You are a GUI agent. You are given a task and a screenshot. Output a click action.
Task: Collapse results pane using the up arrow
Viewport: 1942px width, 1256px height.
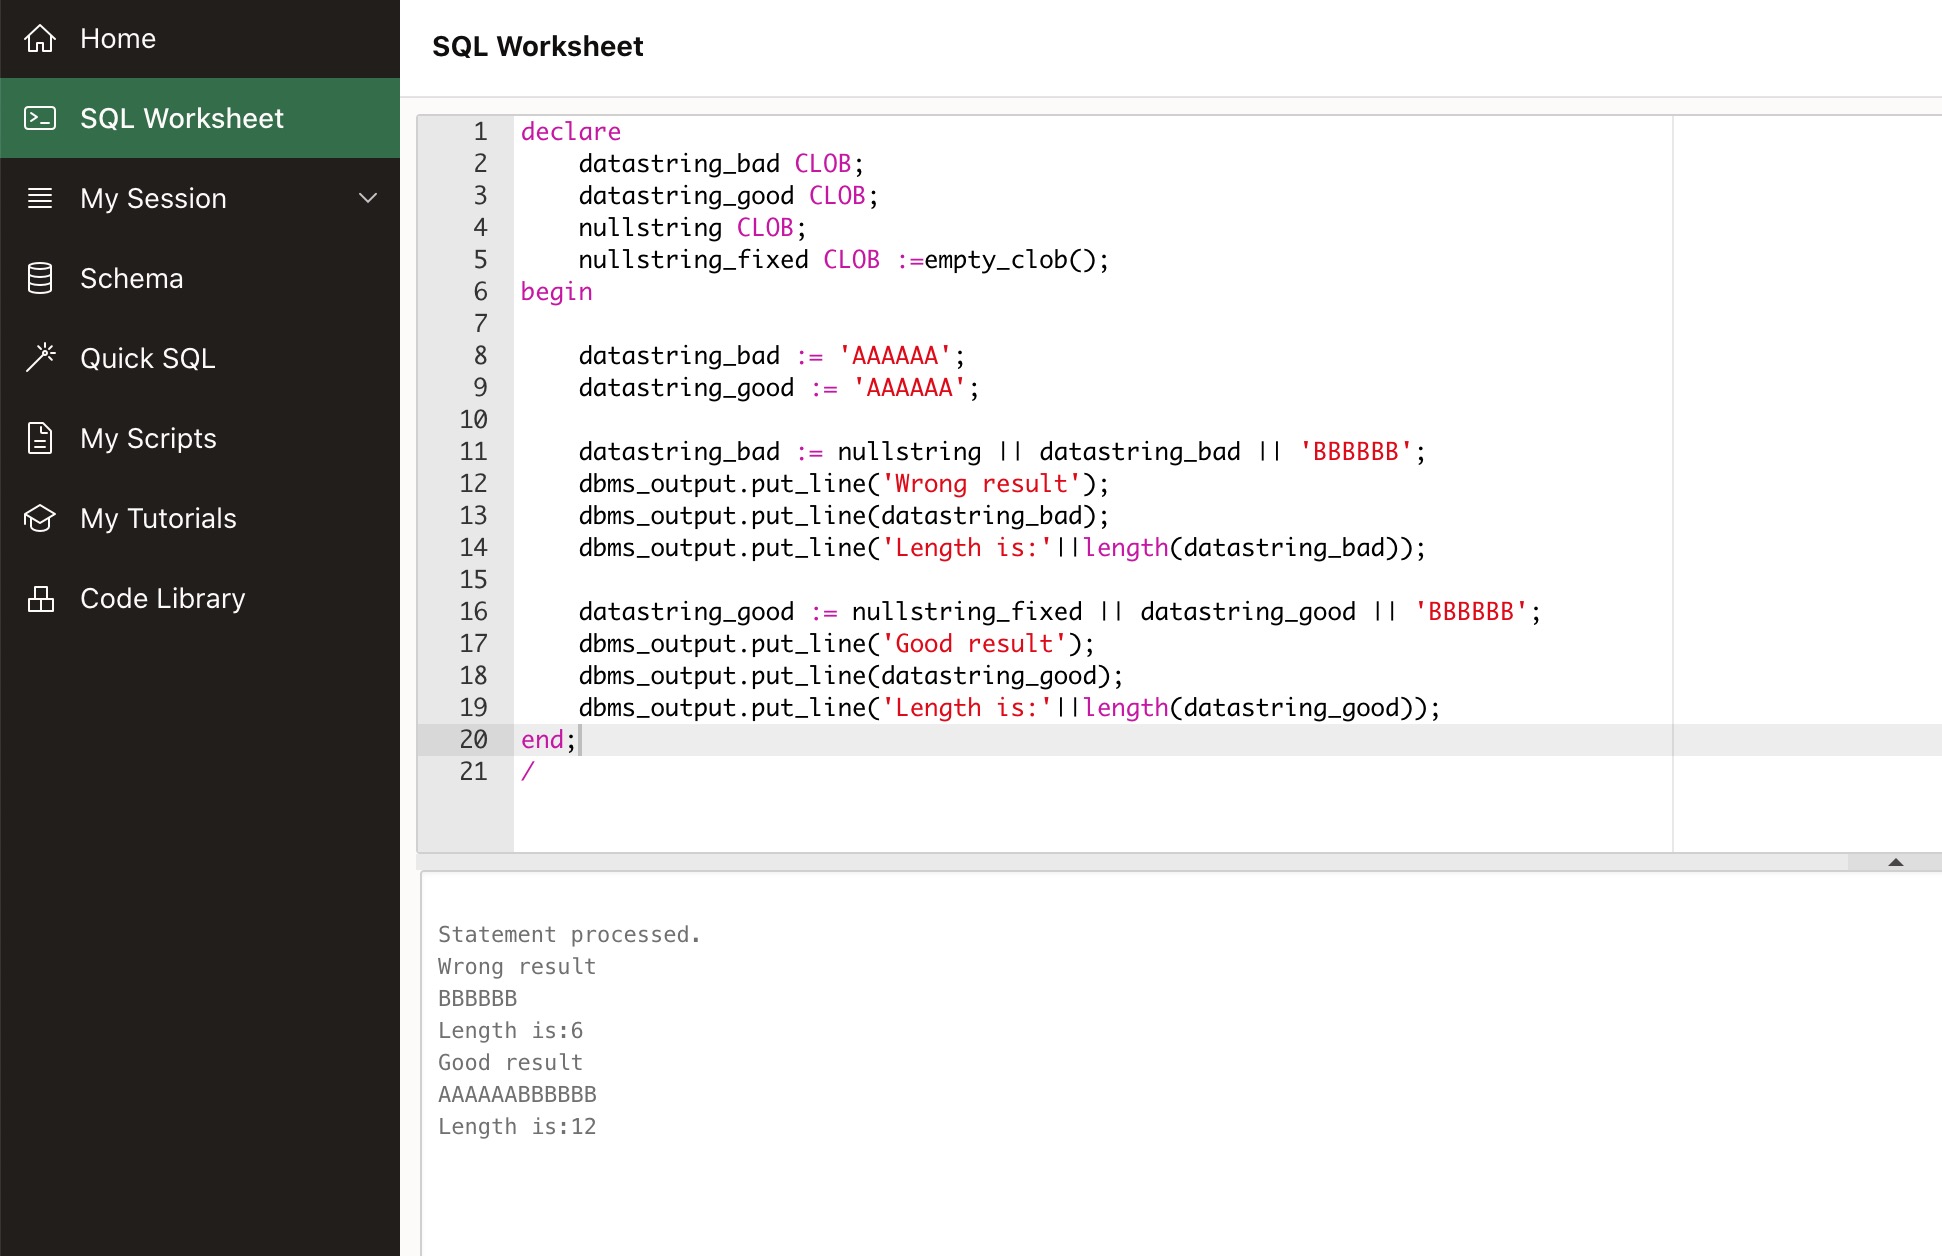coord(1895,862)
